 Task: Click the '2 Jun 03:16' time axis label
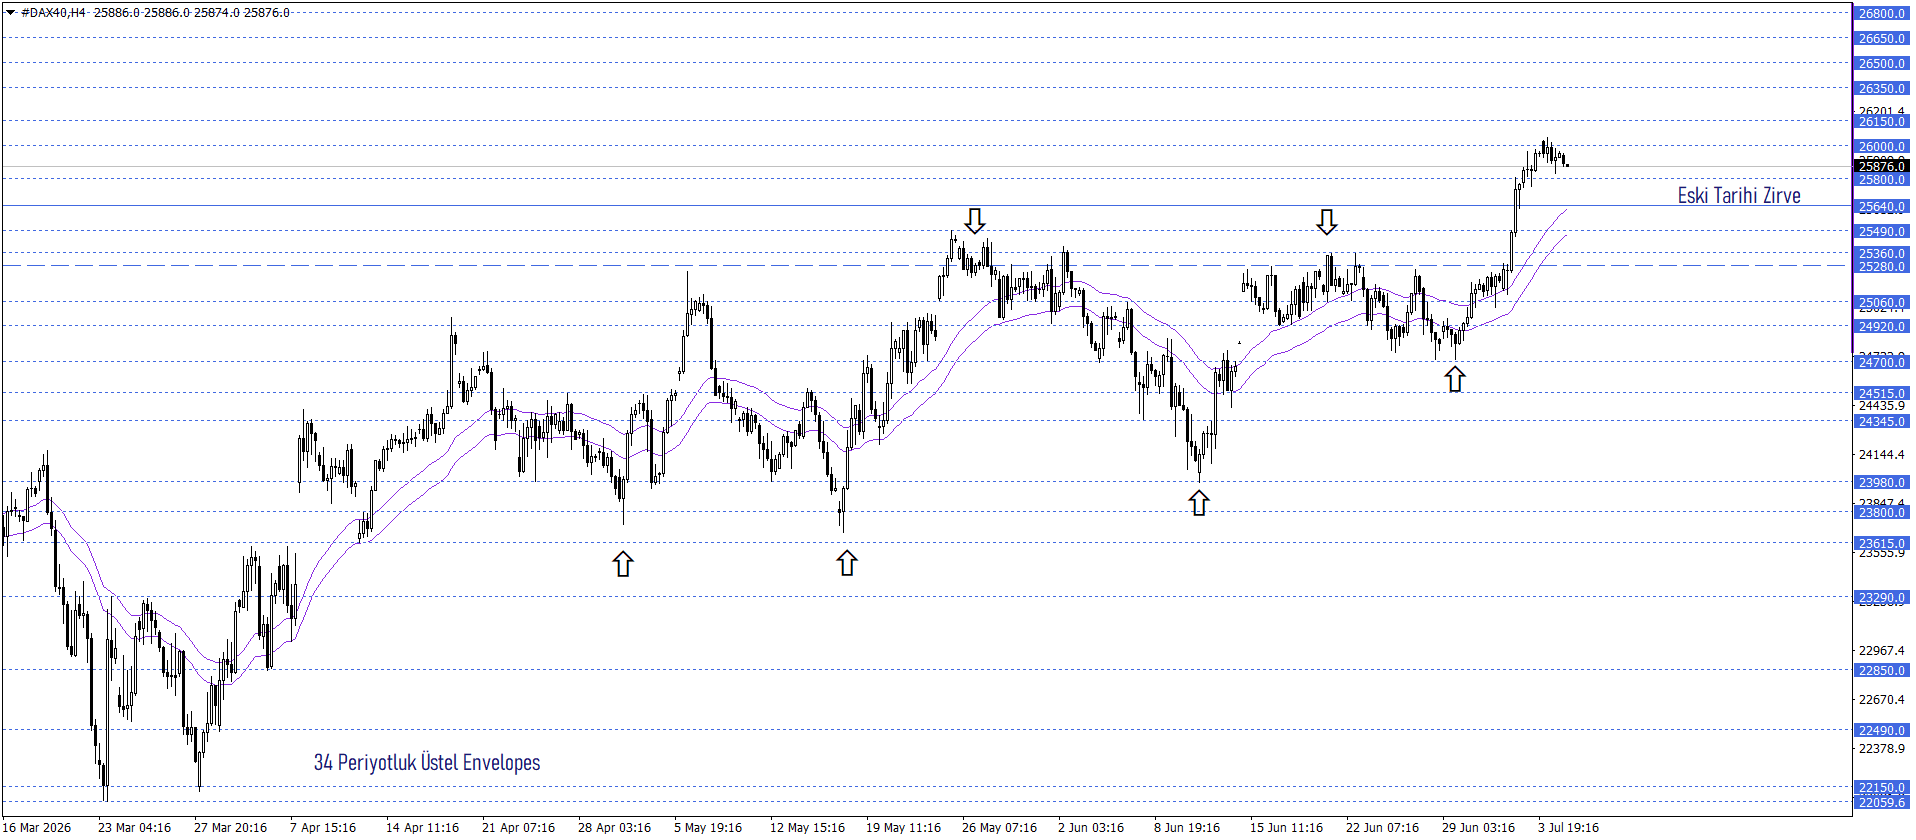(x=1091, y=827)
